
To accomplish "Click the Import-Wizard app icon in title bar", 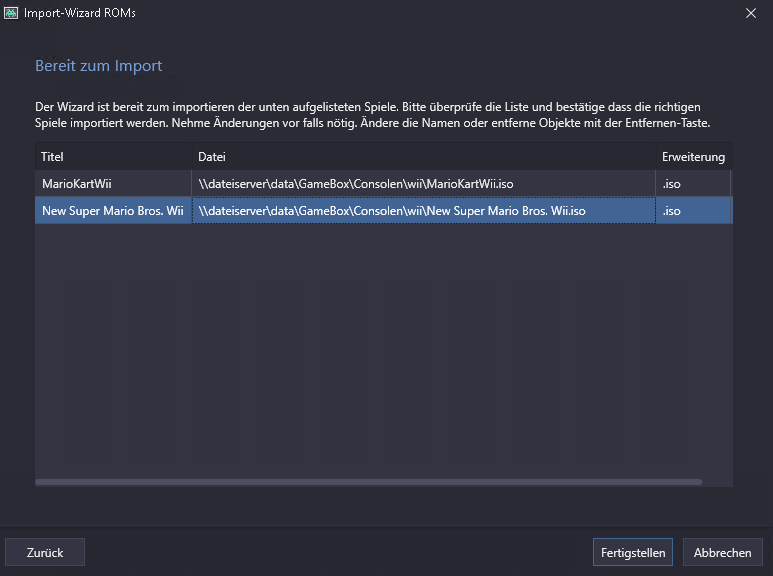I will point(12,13).
